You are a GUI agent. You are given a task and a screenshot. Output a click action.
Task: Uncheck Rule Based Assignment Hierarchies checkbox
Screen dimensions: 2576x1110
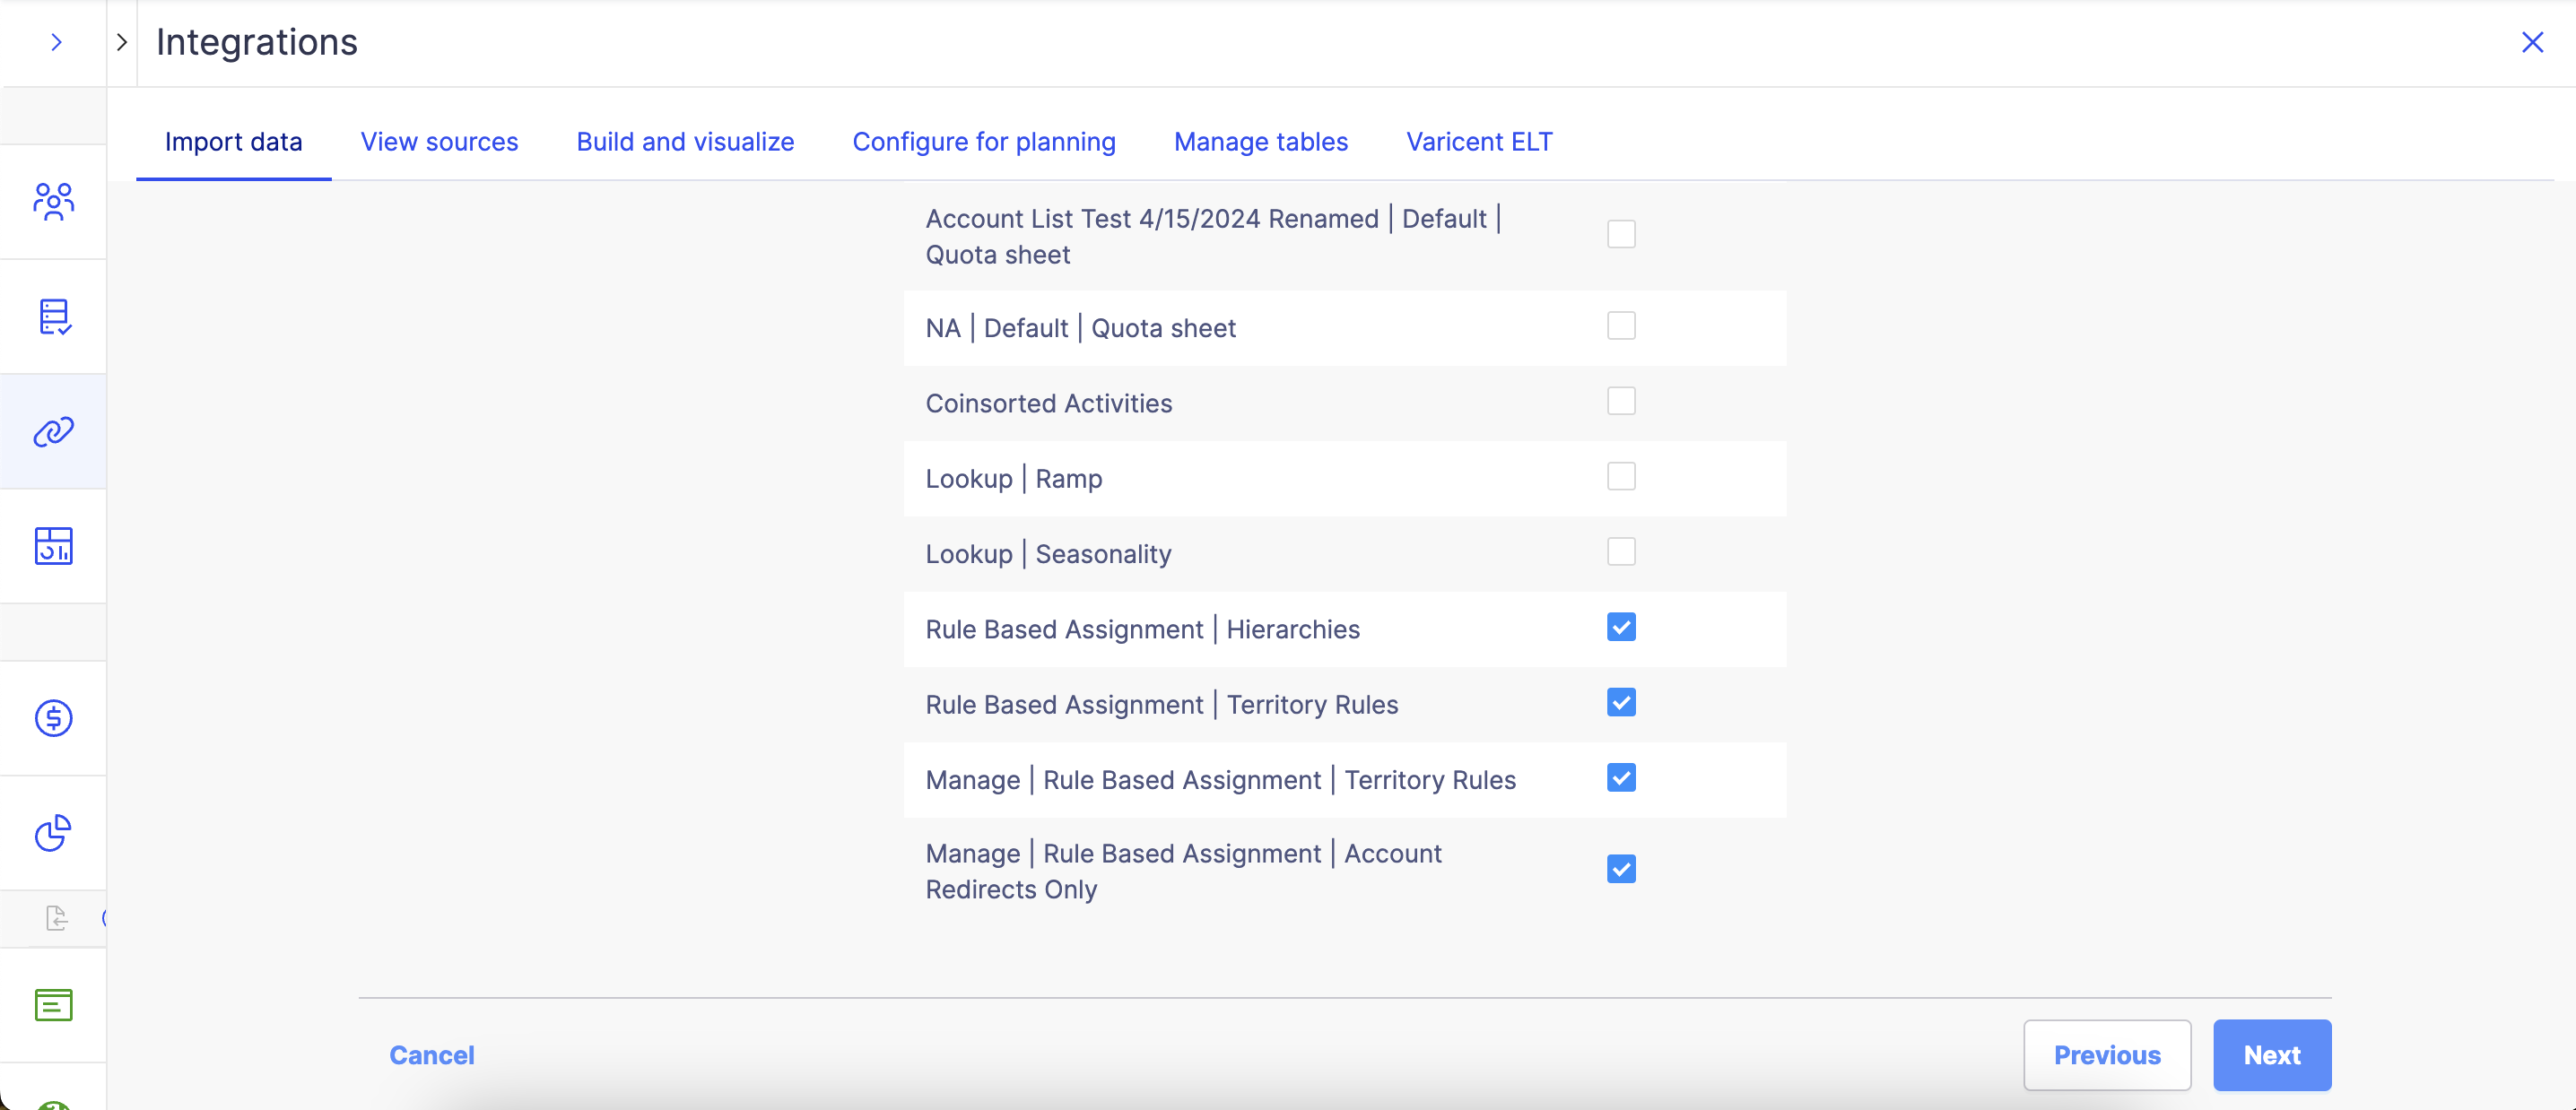(x=1621, y=627)
